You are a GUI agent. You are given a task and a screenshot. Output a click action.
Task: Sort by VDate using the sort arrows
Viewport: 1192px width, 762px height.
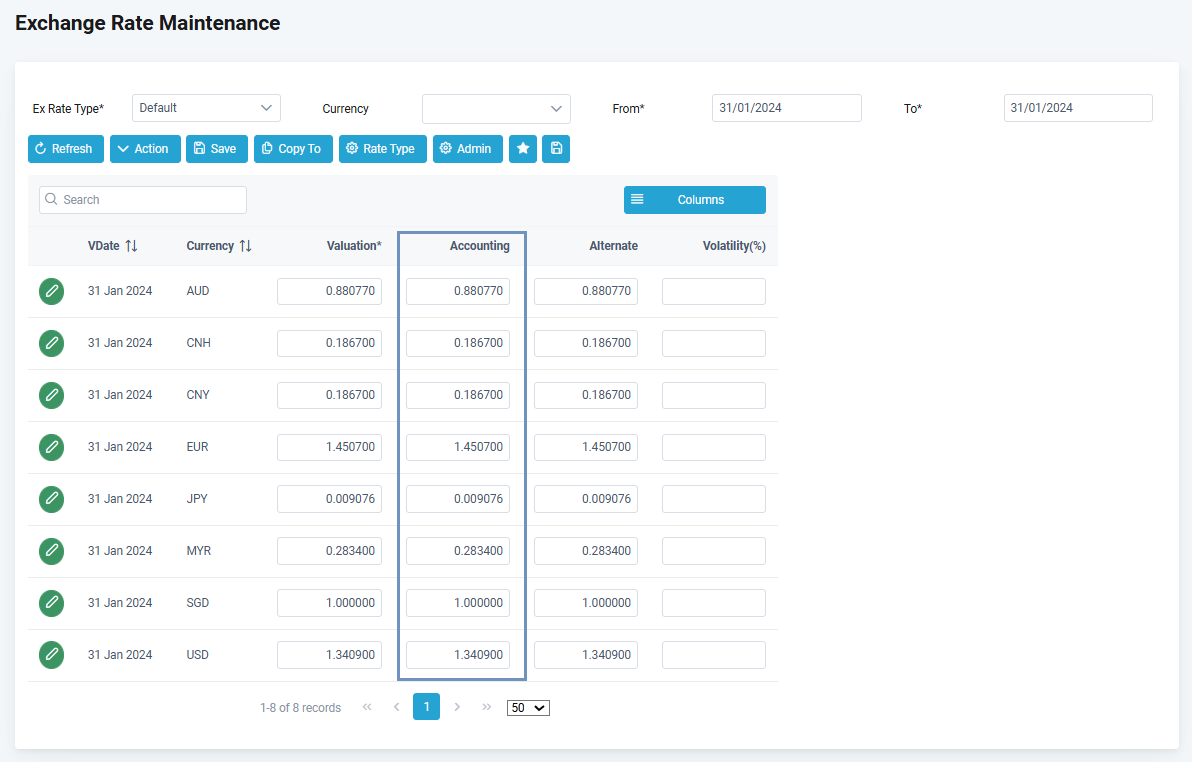tap(131, 246)
